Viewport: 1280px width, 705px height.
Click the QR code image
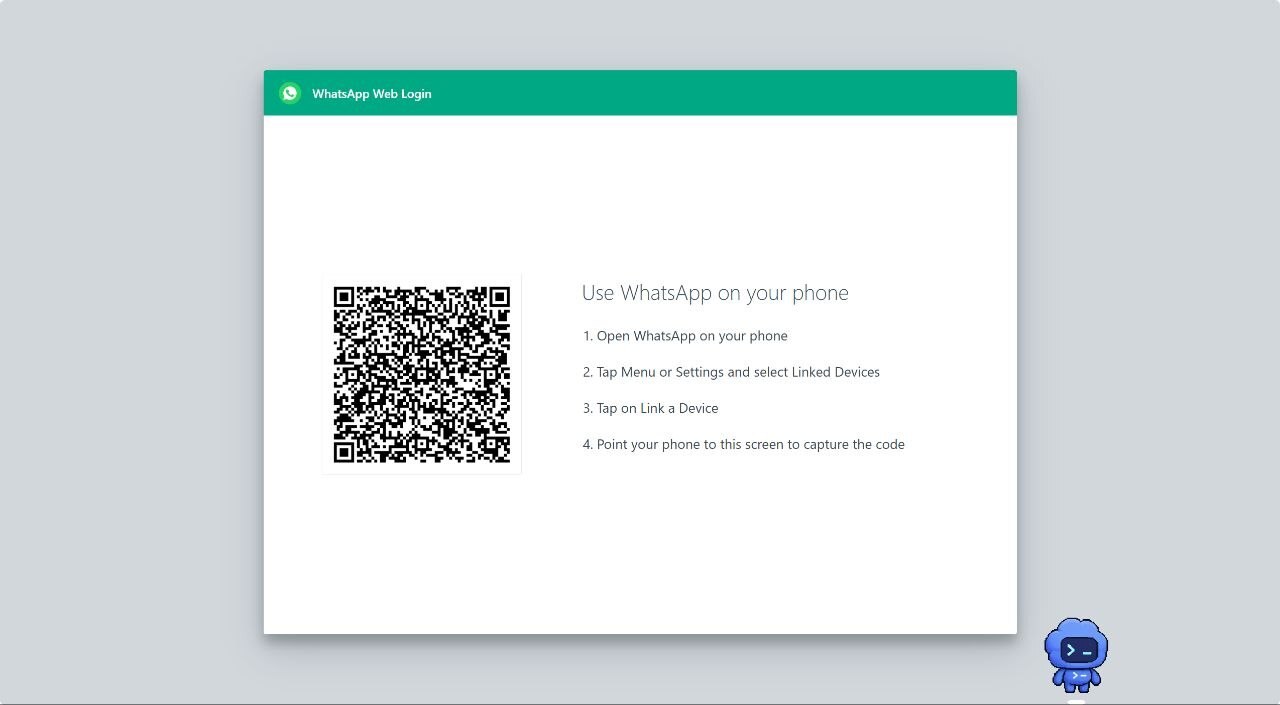422,374
